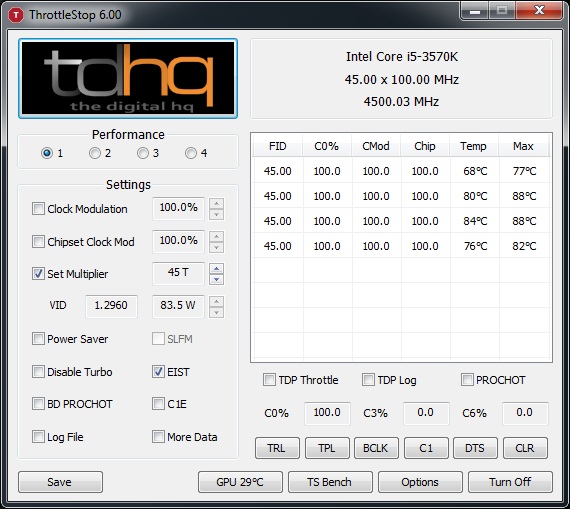Click the C1 button

(x=426, y=448)
